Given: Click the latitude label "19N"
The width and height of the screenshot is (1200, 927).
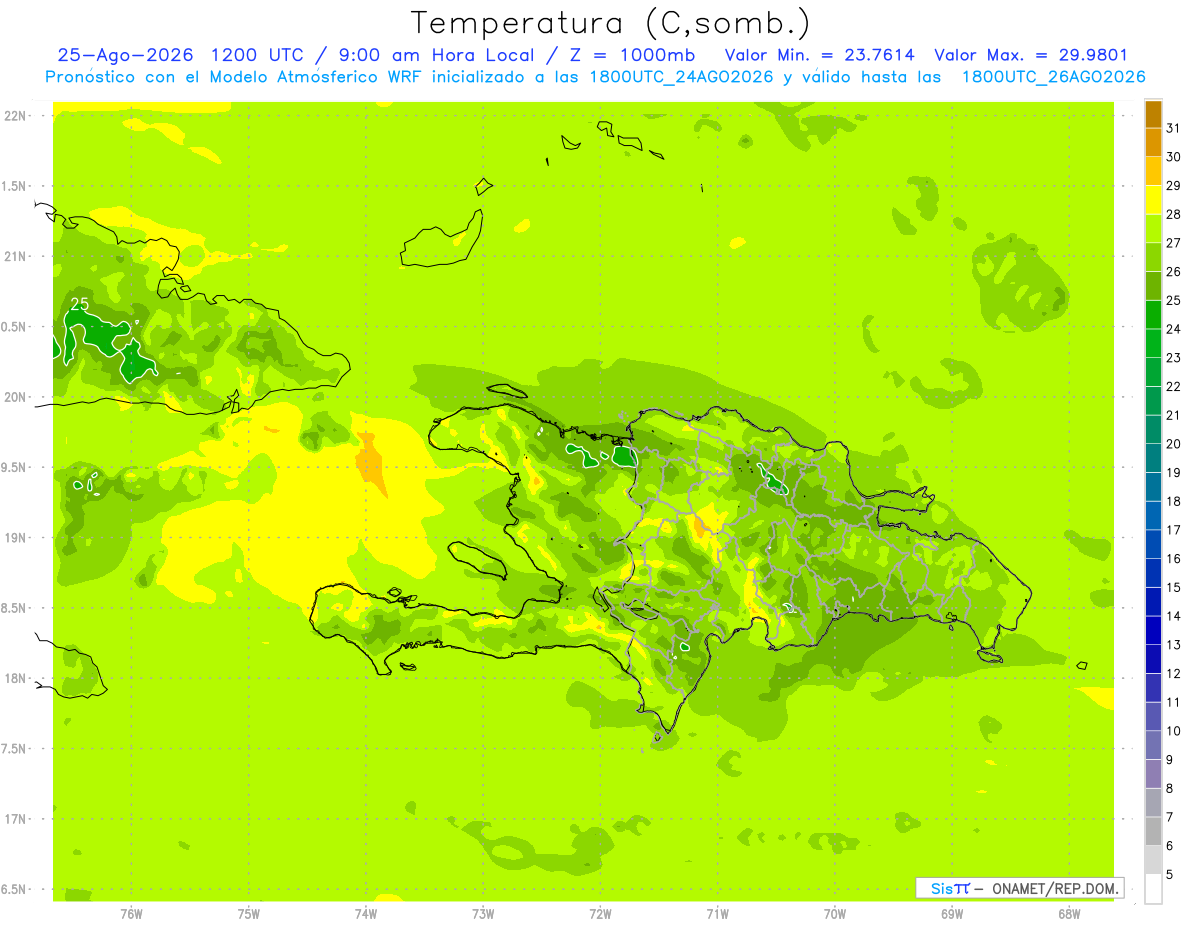Looking at the screenshot, I should (16, 538).
